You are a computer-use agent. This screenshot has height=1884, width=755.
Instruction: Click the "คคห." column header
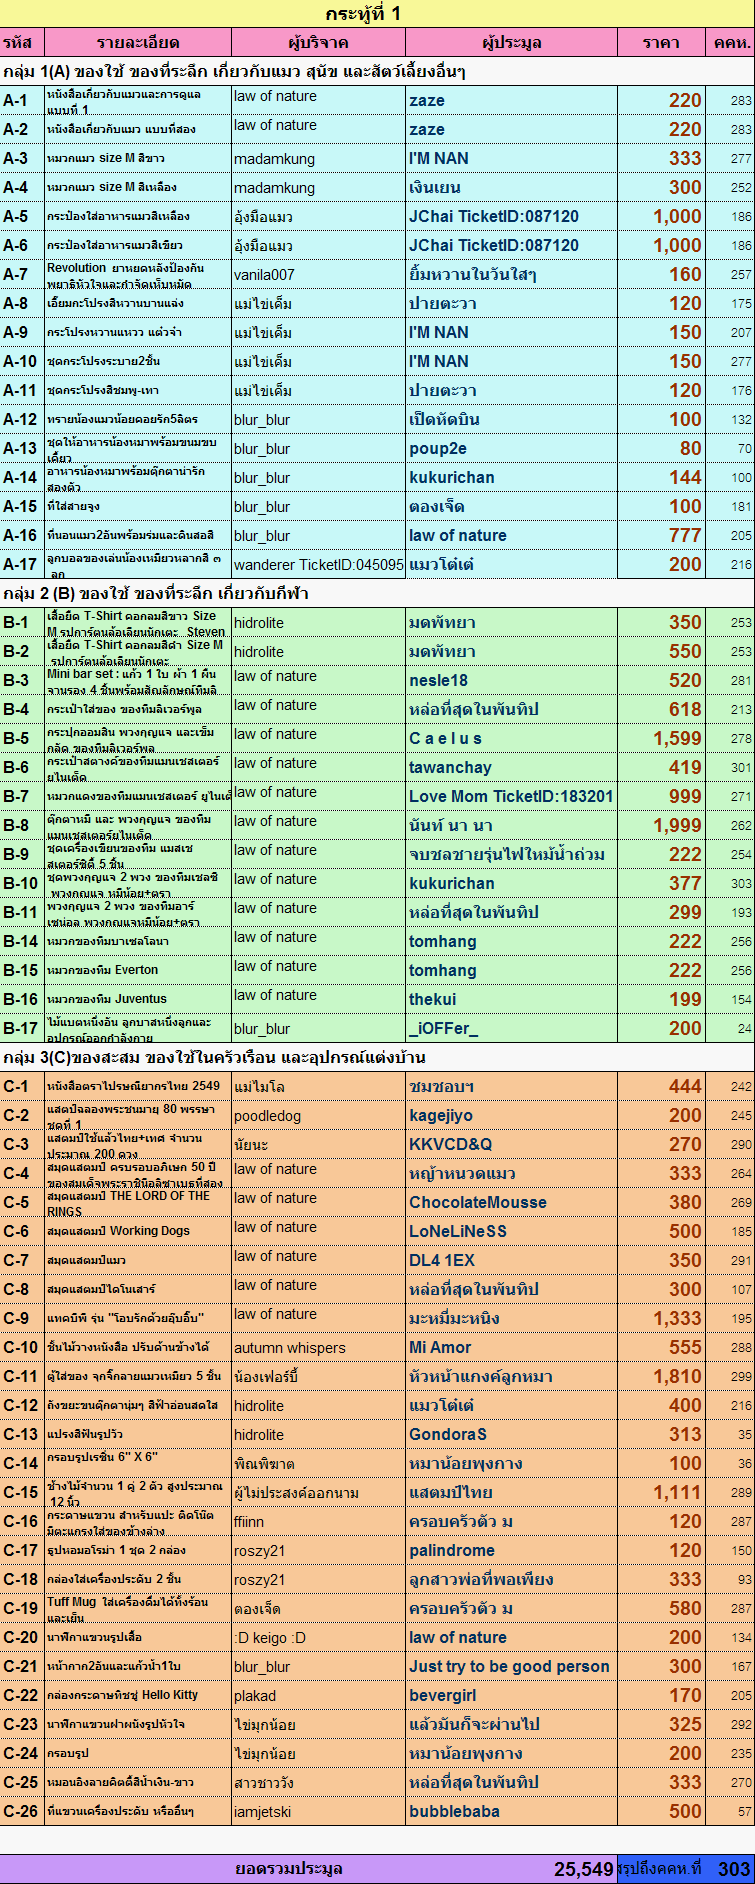(x=731, y=43)
